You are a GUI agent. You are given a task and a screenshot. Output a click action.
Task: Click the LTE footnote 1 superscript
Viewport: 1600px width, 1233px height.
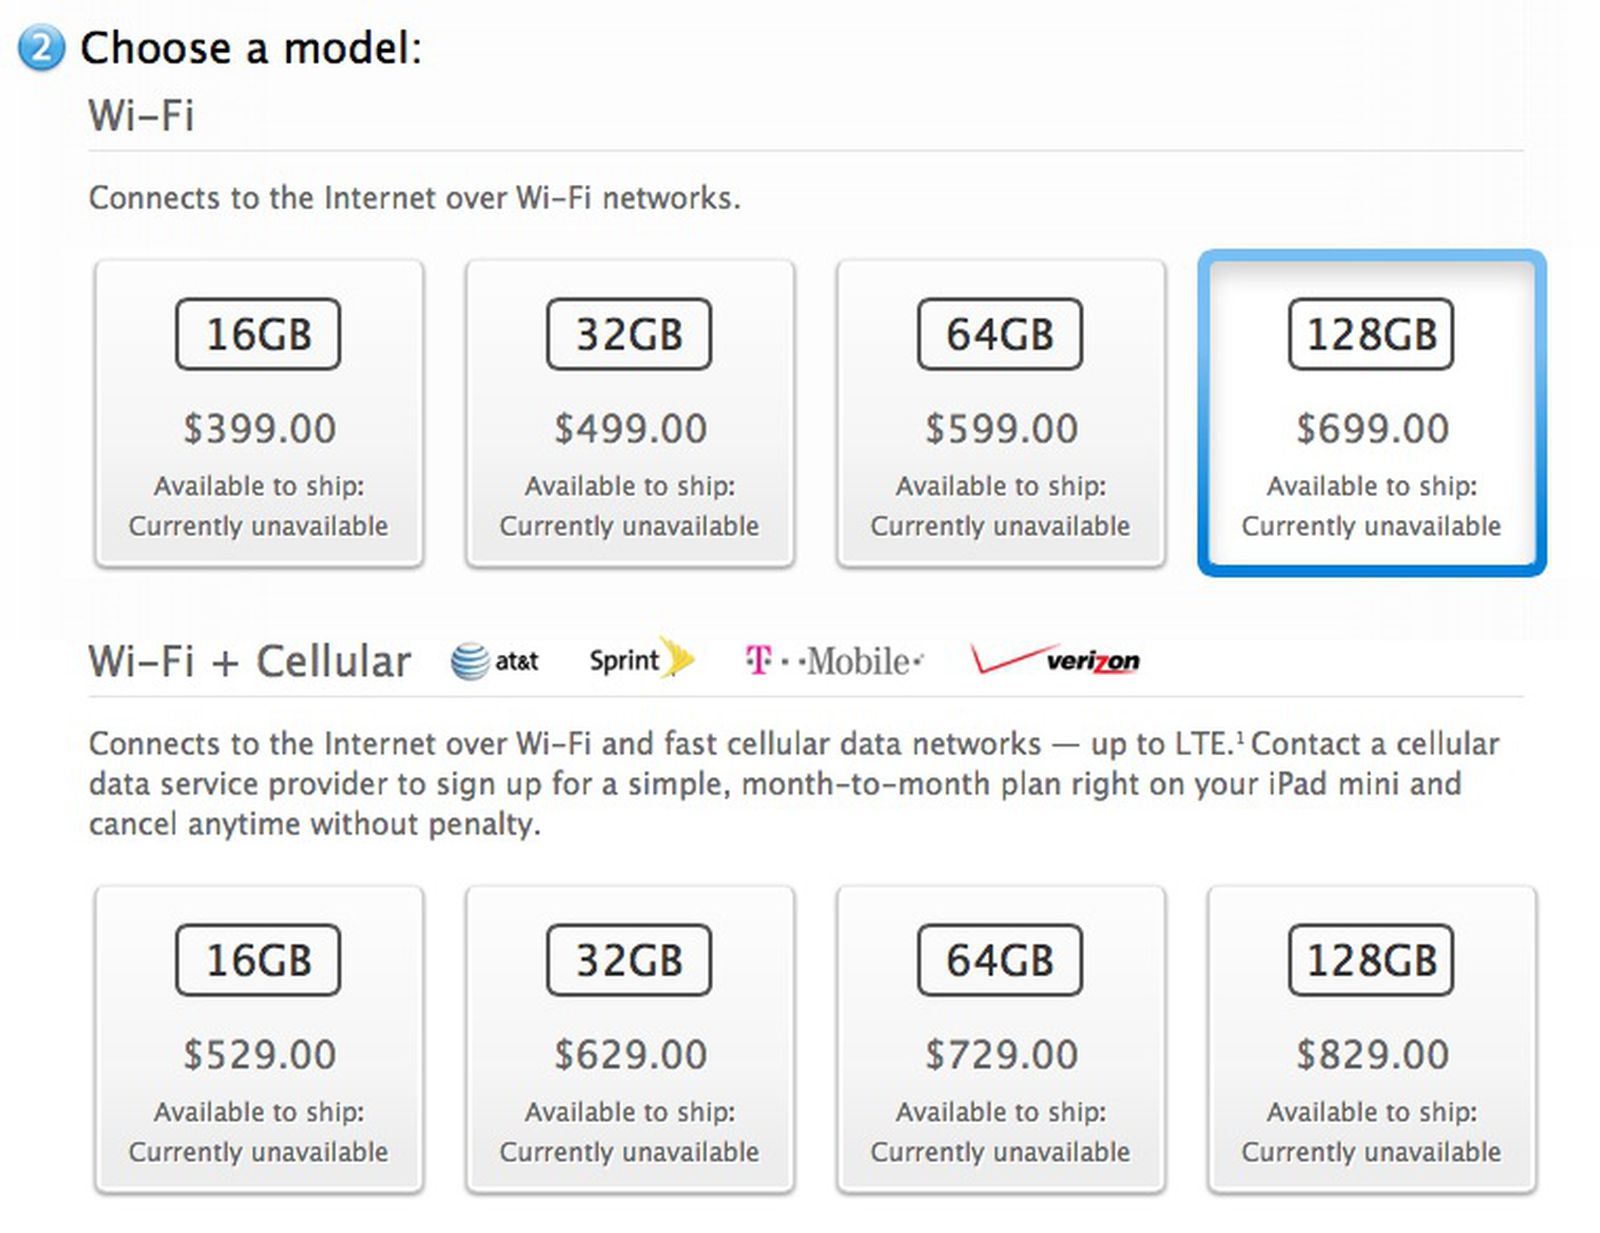point(1240,738)
